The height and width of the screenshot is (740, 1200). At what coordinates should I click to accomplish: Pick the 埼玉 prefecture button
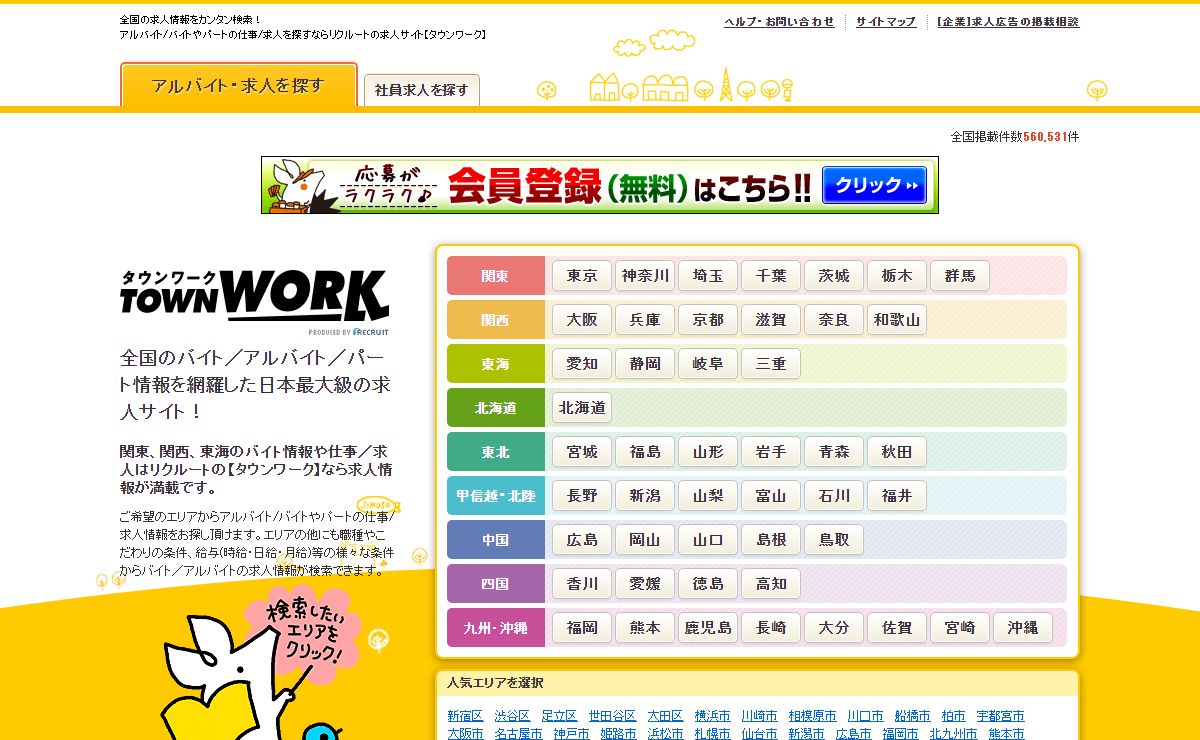(x=708, y=276)
